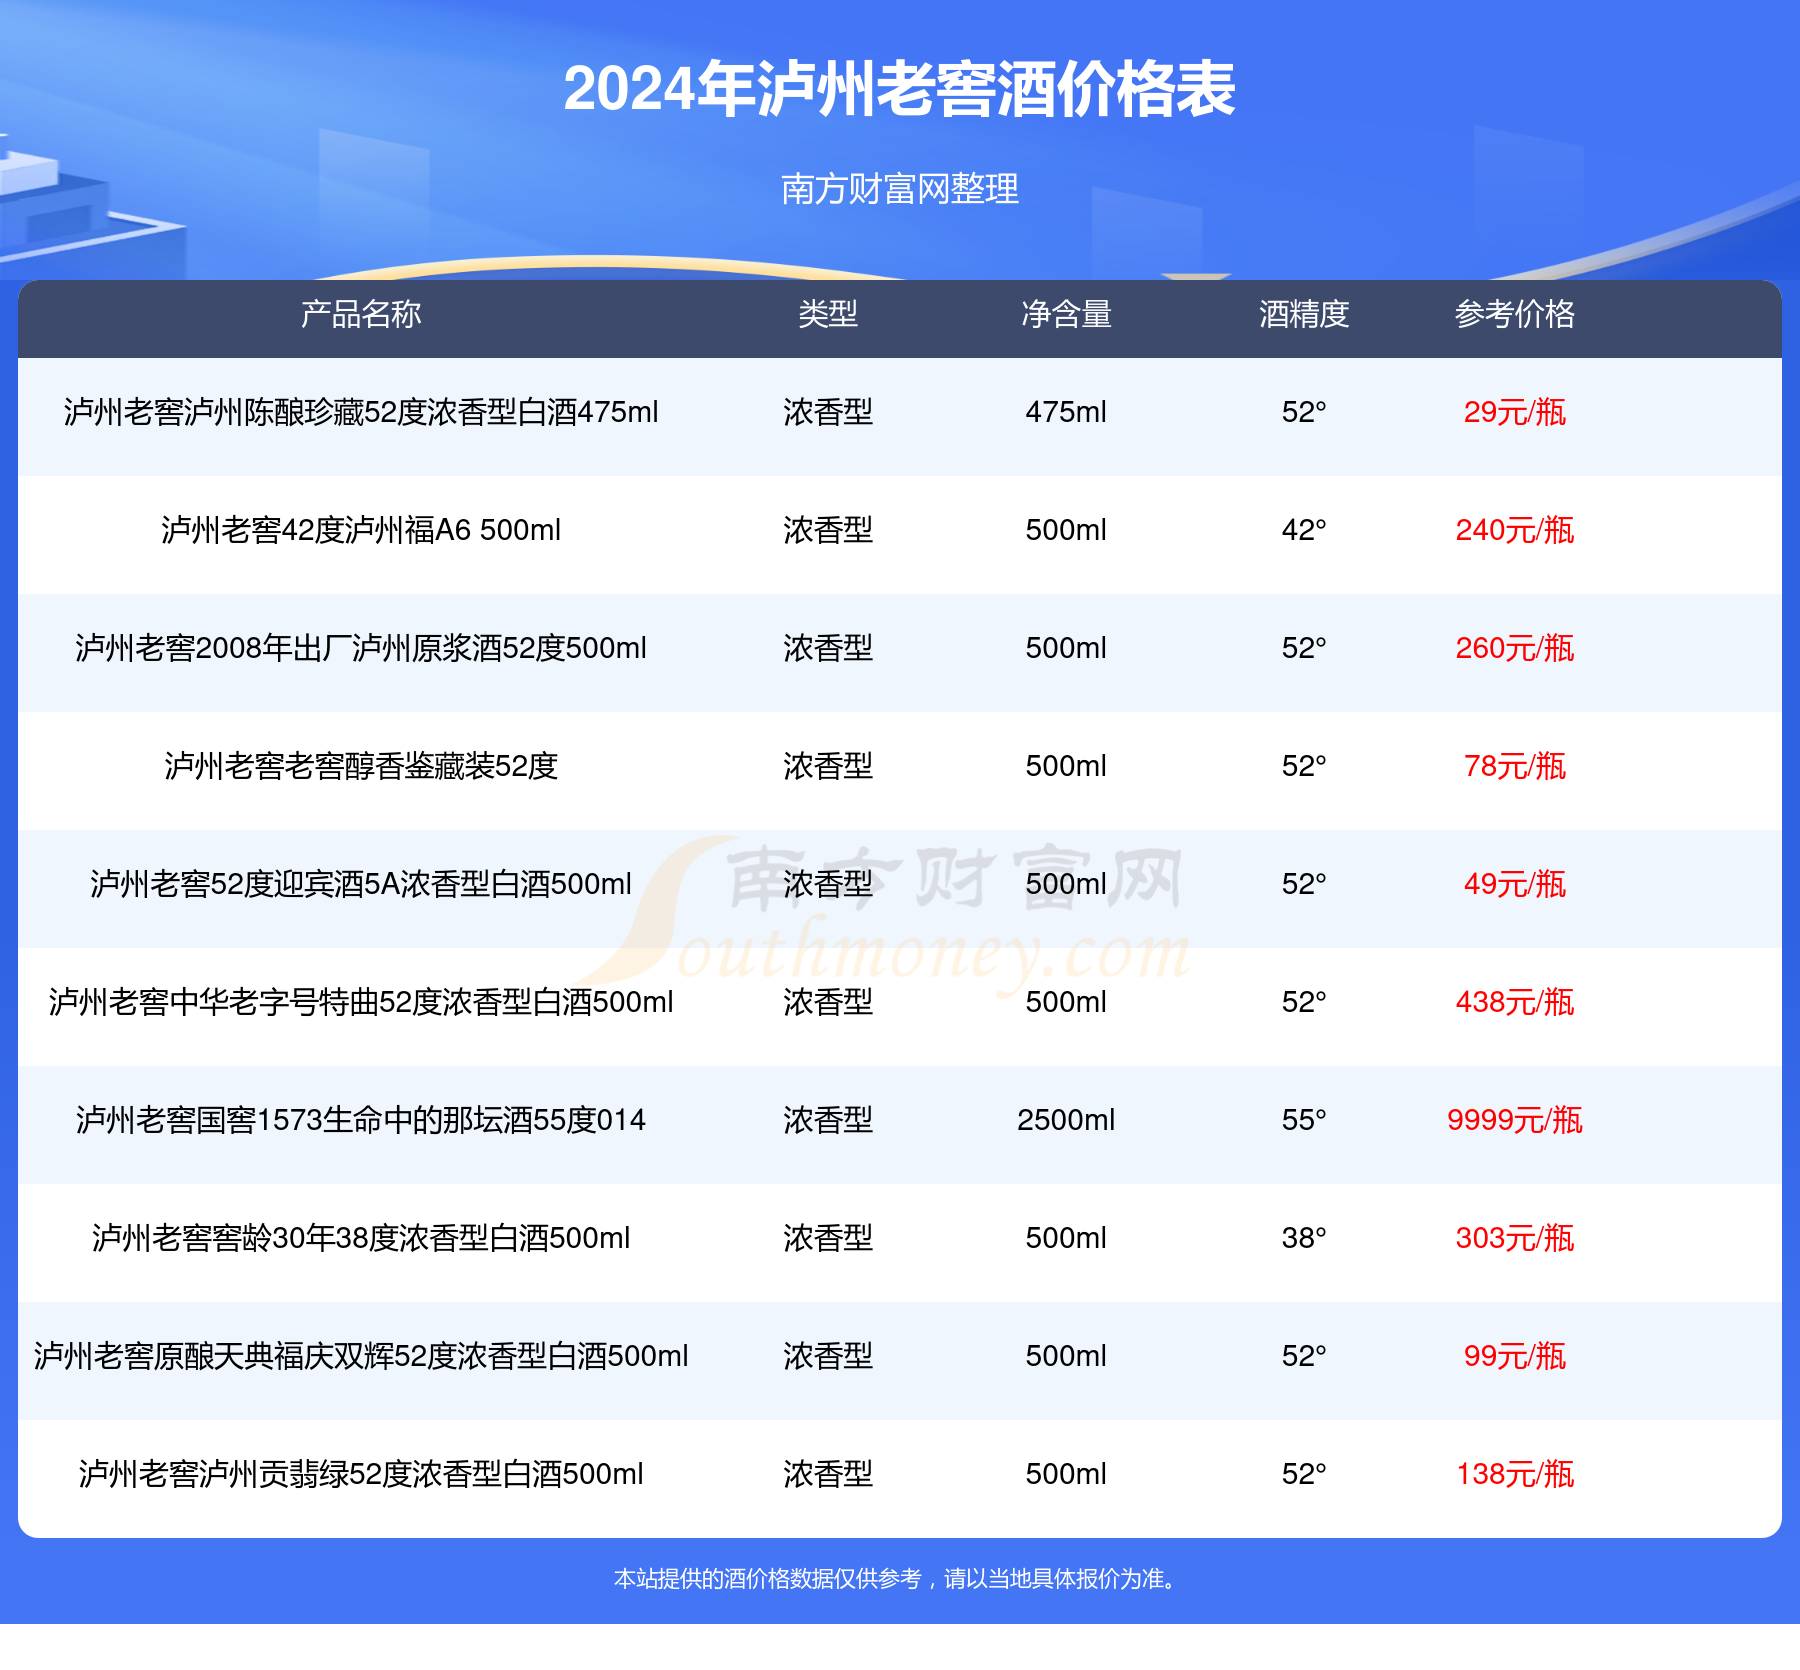Screen dimensions: 1800x1670
Task: Click the 42° alcohol cell
Action: 1304,530
